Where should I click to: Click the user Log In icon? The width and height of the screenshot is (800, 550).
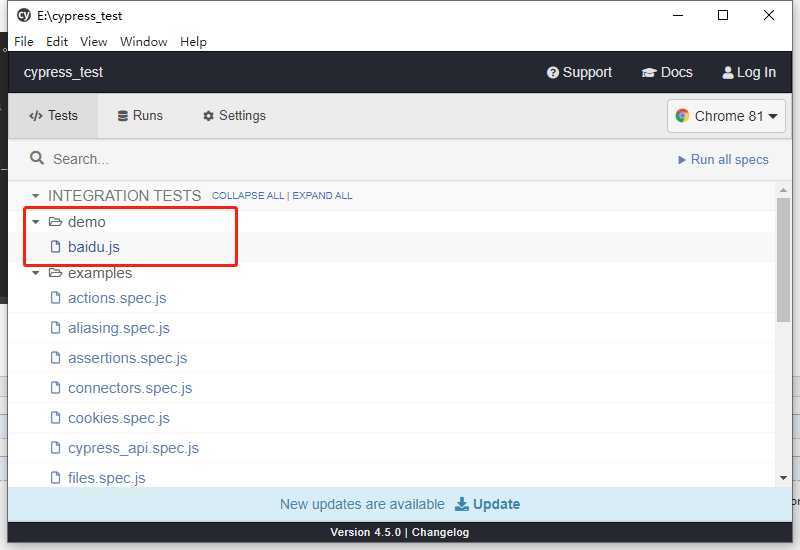(x=728, y=73)
